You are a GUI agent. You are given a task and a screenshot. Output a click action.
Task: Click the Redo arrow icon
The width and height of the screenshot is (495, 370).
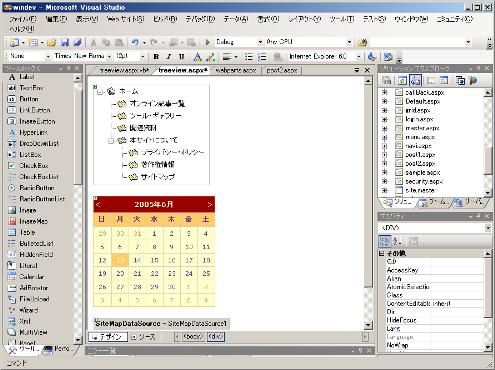click(x=154, y=42)
